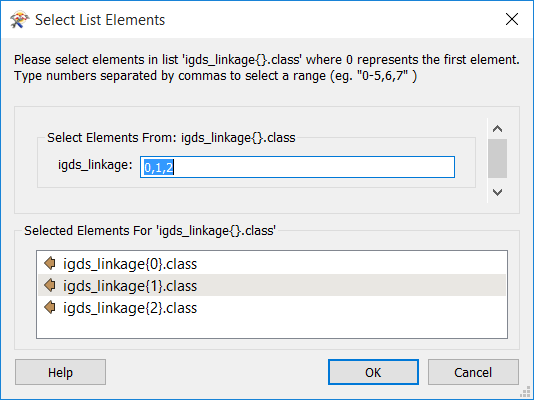Click the FME application icon in title bar
This screenshot has height=400, width=534.
pyautogui.click(x=19, y=20)
